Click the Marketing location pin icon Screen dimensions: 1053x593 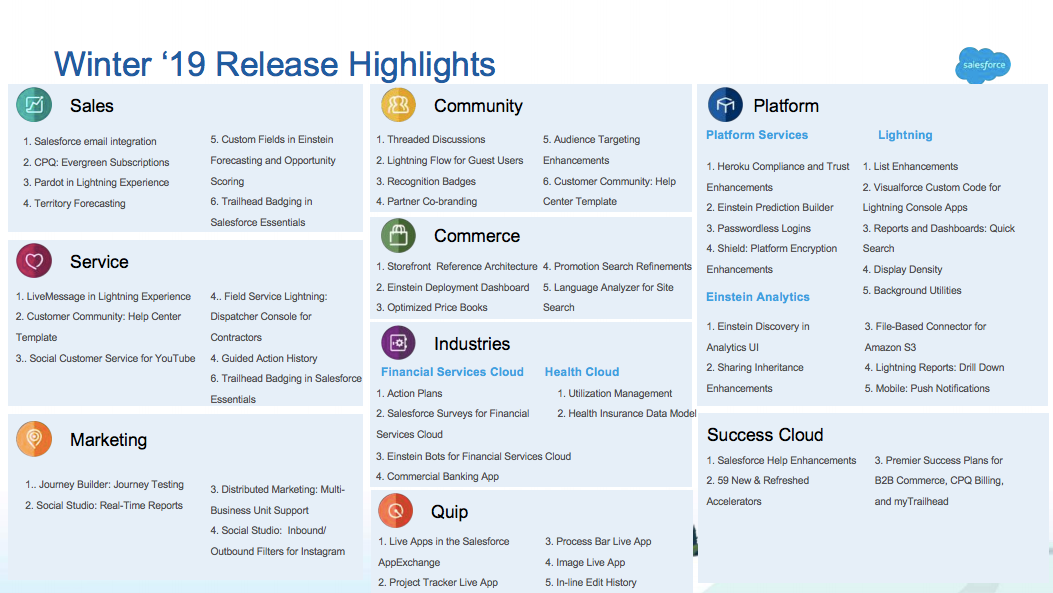click(x=34, y=439)
